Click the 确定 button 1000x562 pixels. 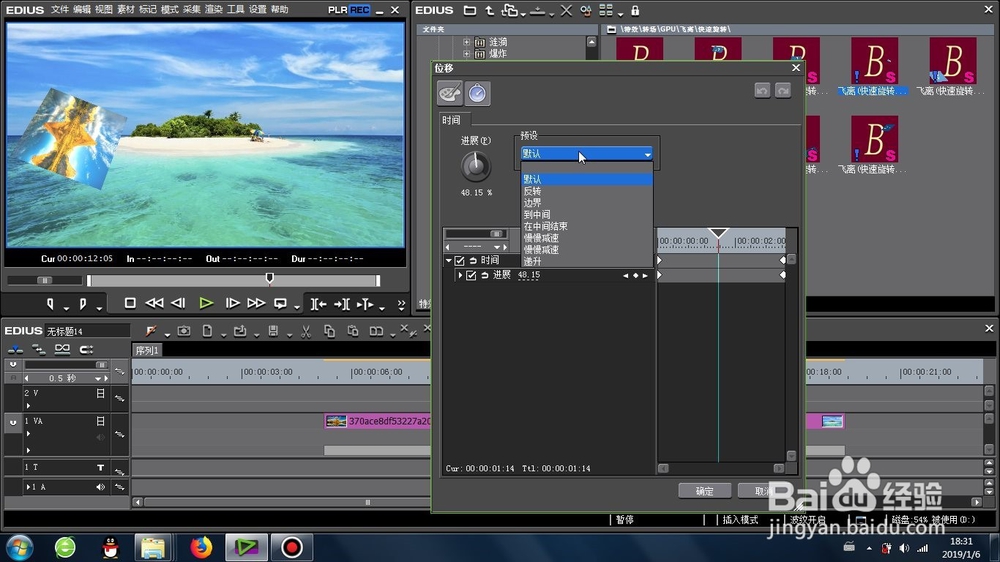(705, 491)
